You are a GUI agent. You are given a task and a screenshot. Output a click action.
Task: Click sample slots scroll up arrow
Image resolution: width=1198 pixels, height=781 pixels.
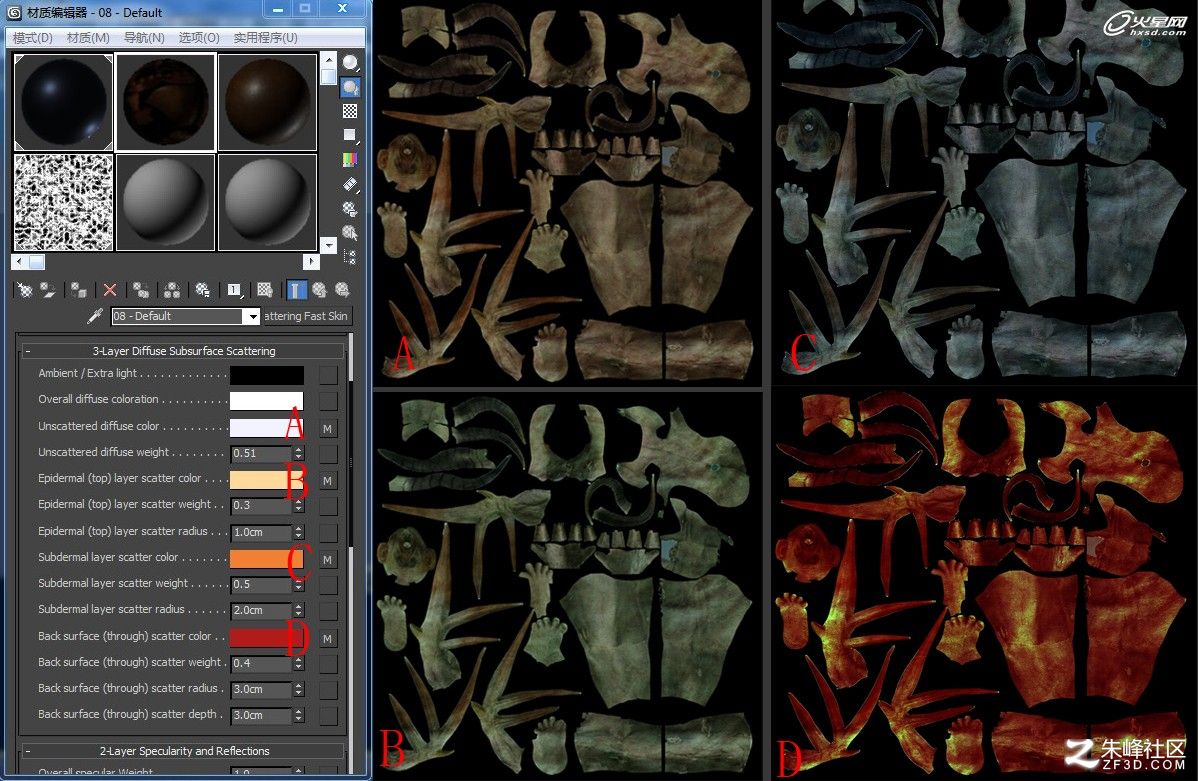(x=329, y=60)
